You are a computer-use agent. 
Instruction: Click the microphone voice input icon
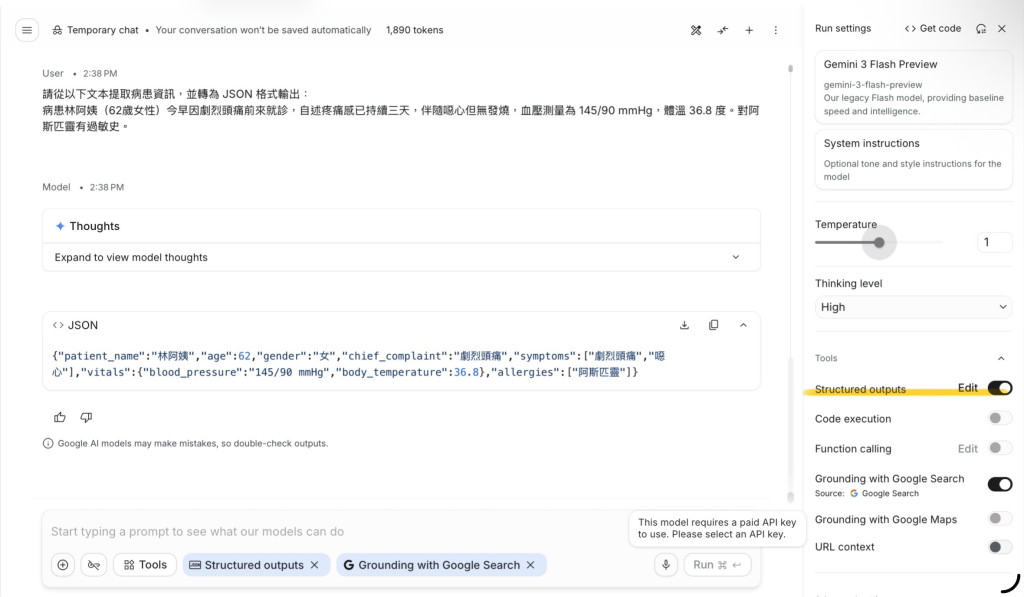tap(666, 565)
